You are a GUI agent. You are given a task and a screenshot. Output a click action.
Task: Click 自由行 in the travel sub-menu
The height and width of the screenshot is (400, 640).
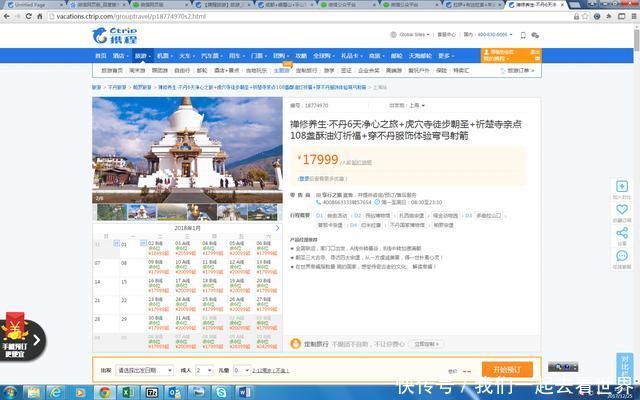click(x=182, y=71)
